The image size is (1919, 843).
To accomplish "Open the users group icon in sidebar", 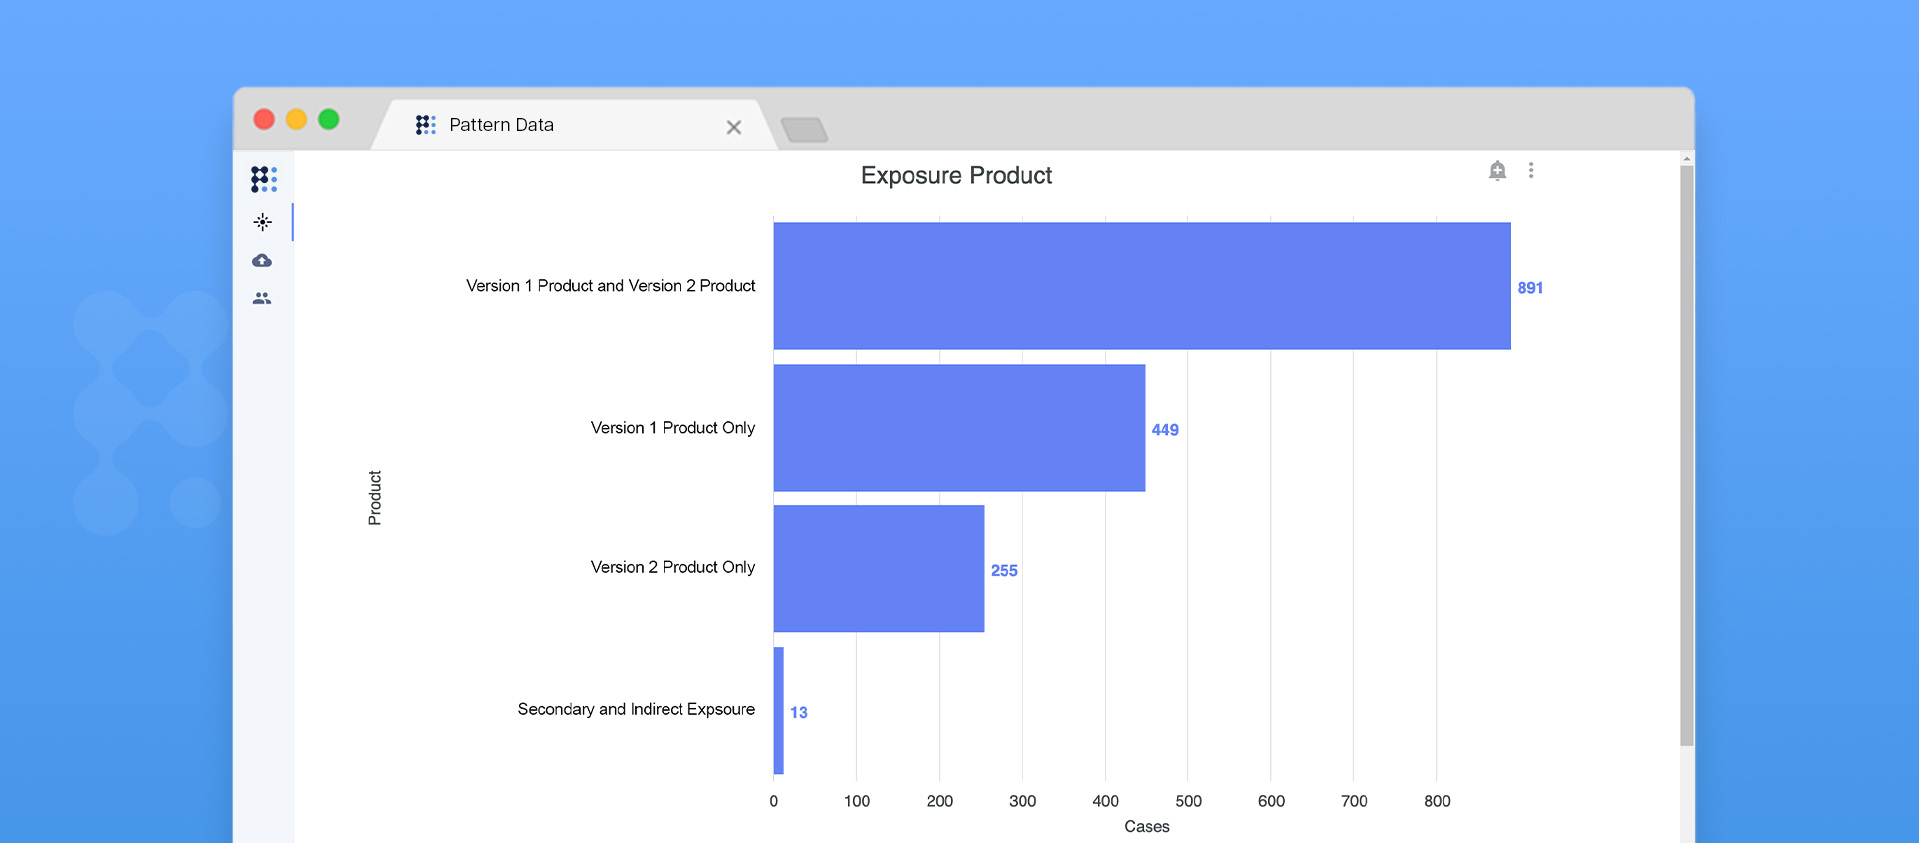I will click(x=262, y=298).
